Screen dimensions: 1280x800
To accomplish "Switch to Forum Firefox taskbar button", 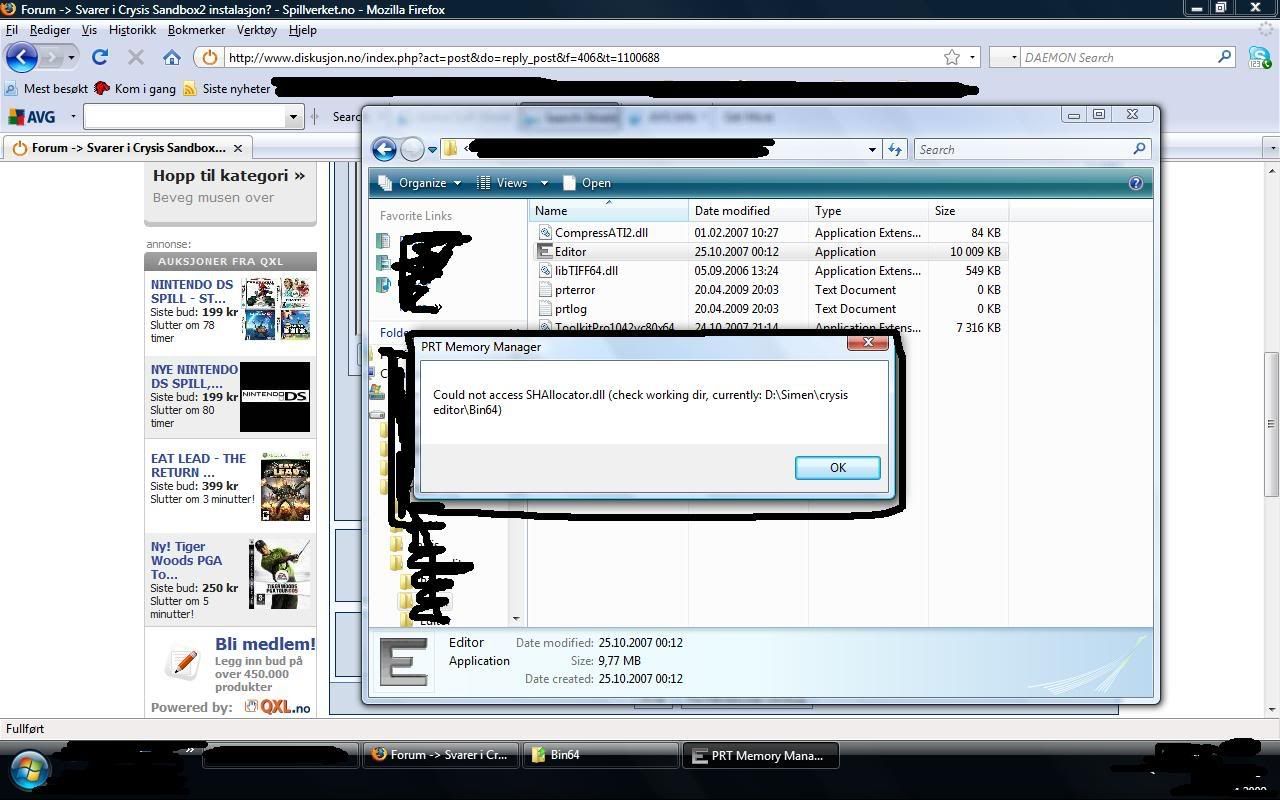I will point(440,755).
